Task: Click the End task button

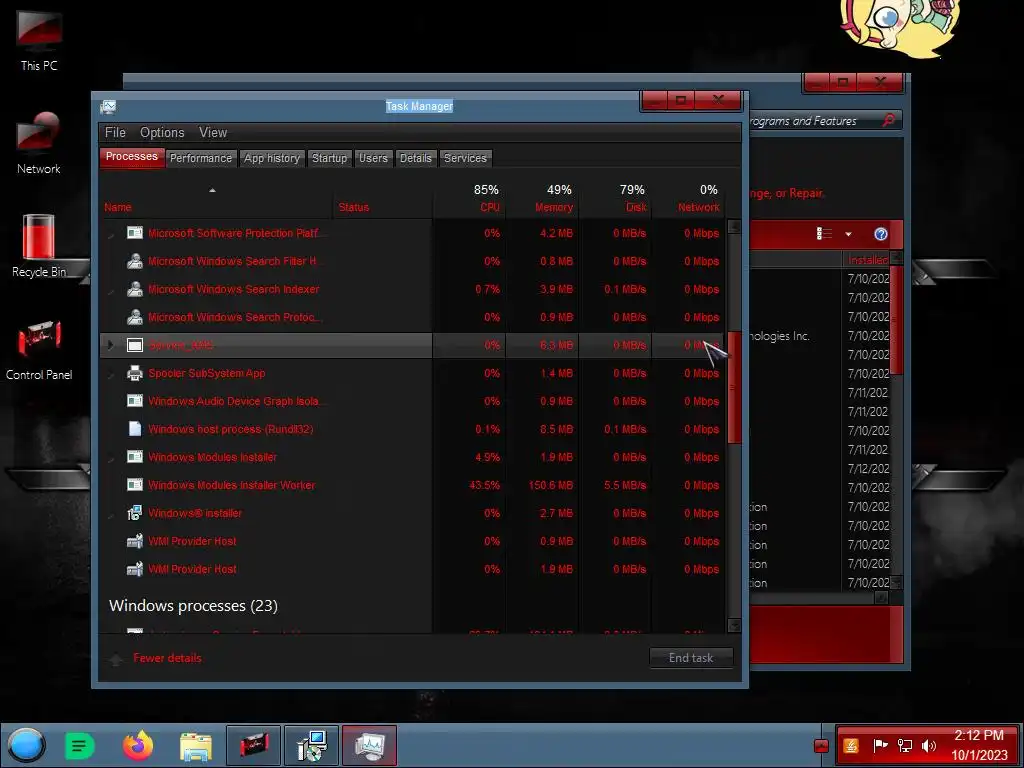Action: (691, 658)
